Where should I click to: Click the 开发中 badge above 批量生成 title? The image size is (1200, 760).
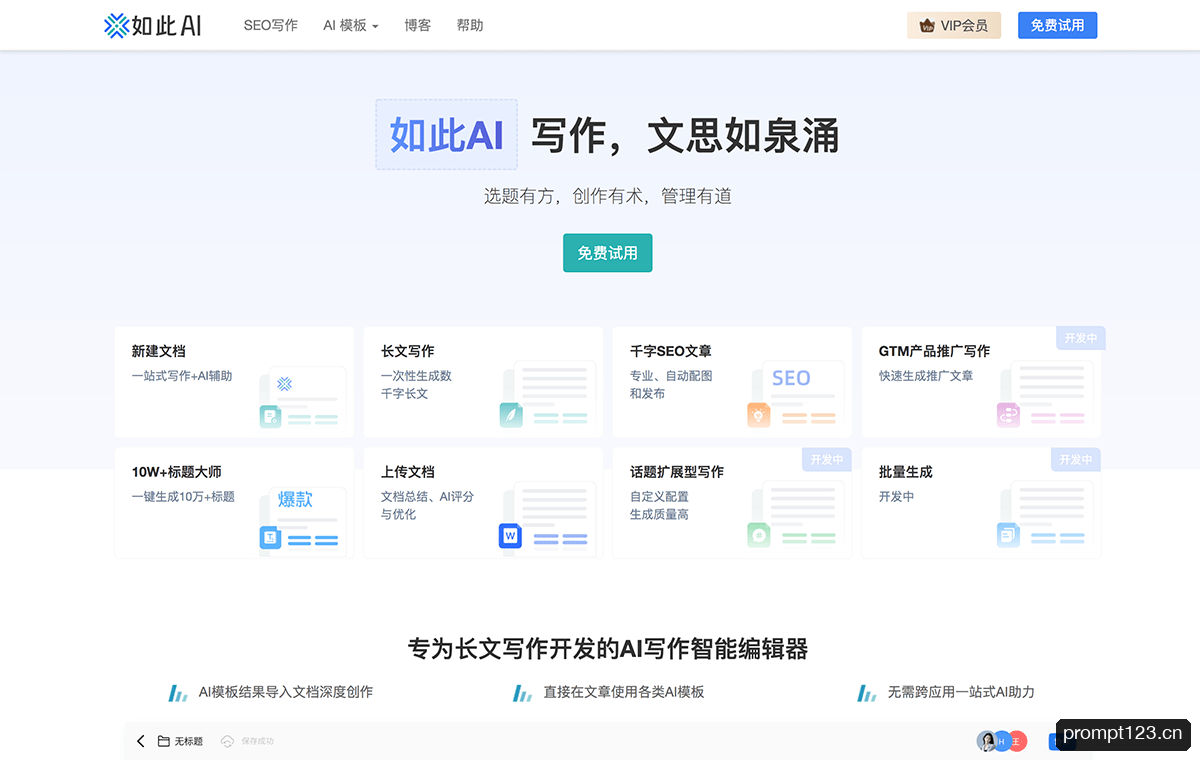(x=1076, y=459)
